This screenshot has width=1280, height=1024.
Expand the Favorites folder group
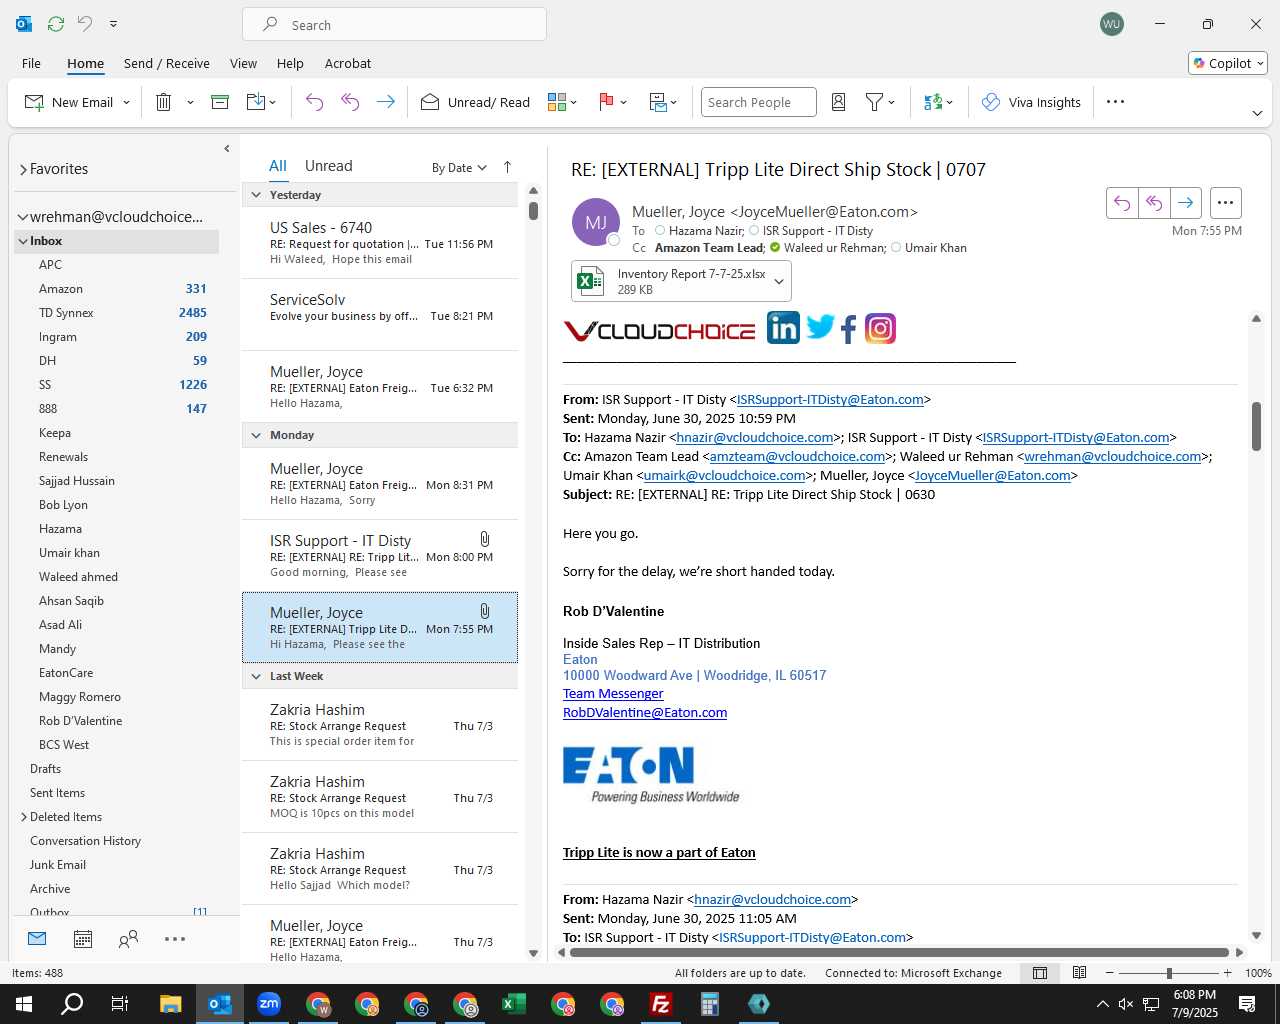point(23,169)
